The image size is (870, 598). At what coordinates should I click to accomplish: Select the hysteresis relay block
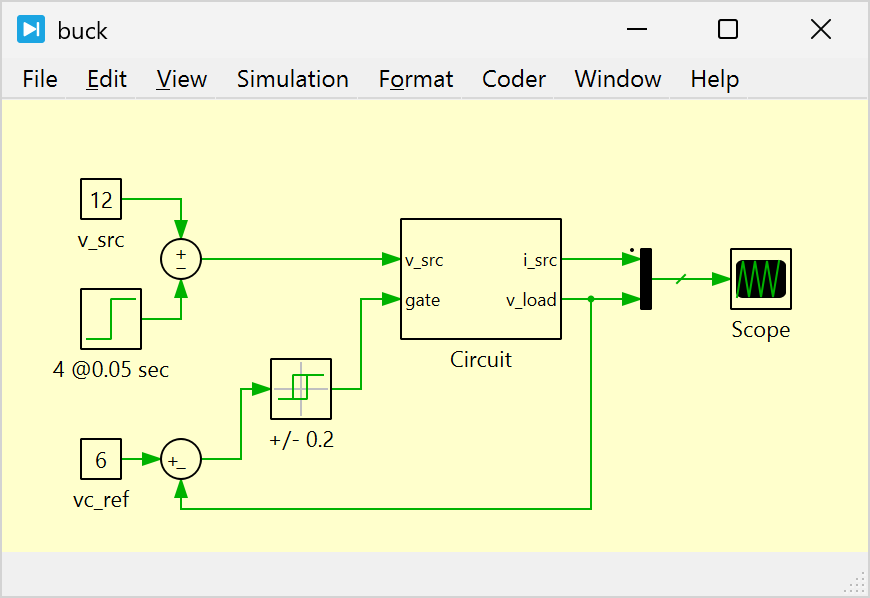300,389
